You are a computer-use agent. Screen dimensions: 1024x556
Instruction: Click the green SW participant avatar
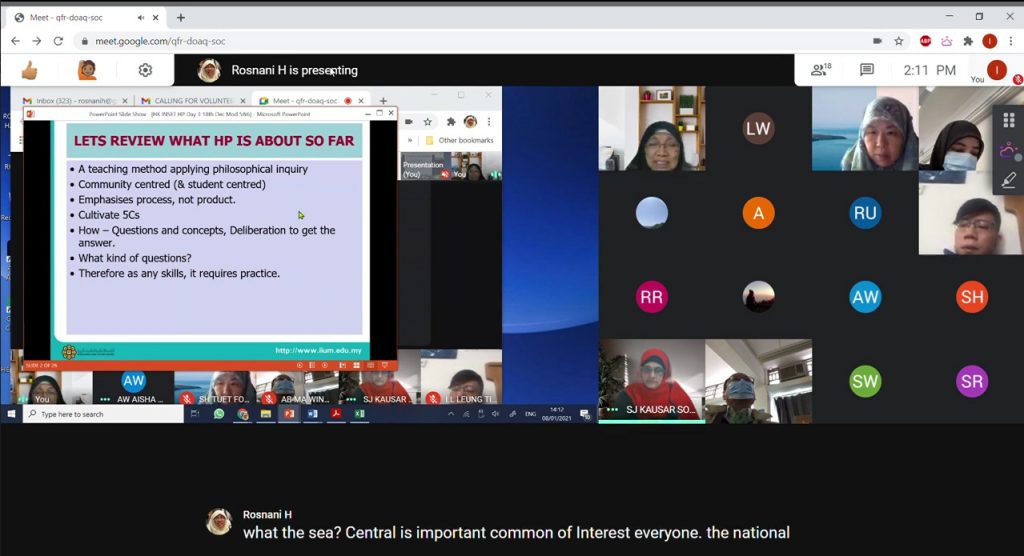pos(865,382)
